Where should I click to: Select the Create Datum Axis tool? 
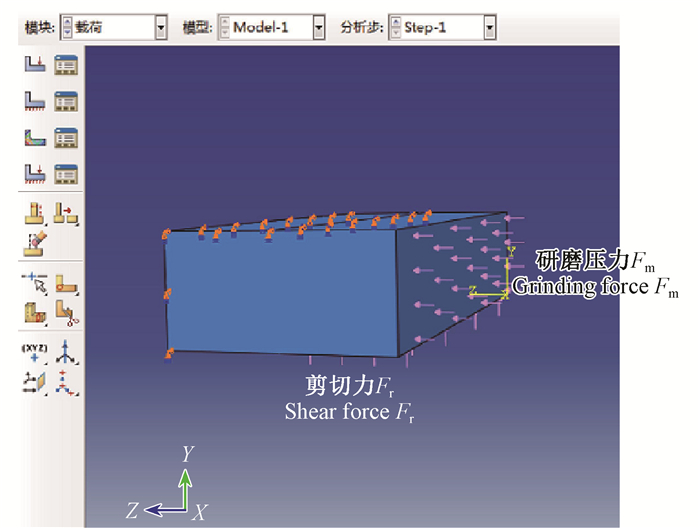66,350
